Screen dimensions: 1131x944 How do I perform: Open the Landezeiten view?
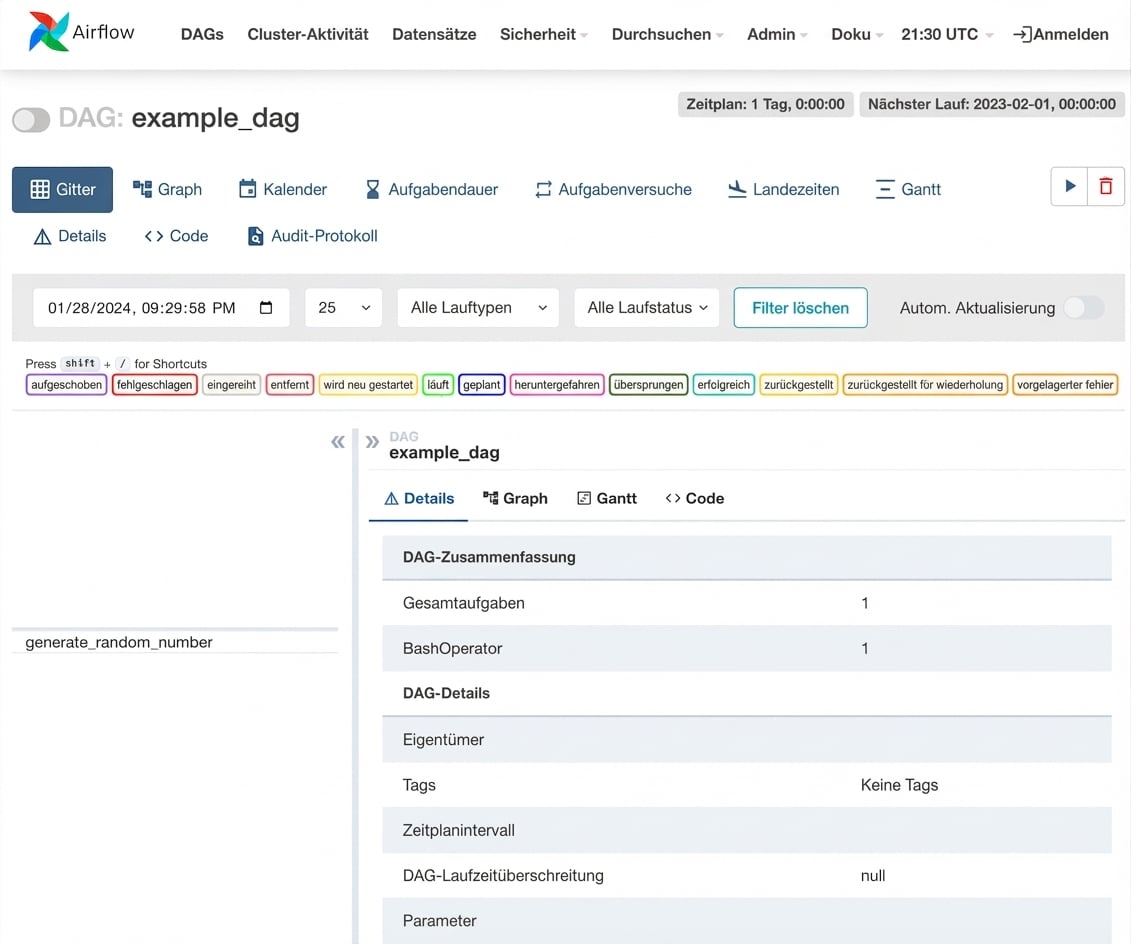(783, 190)
